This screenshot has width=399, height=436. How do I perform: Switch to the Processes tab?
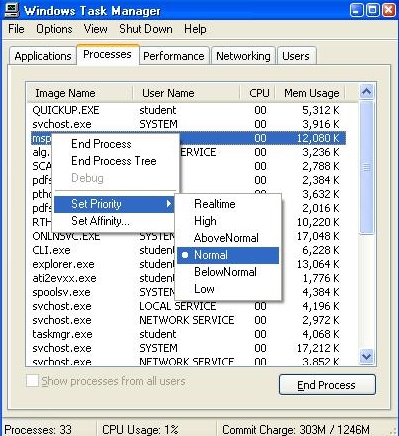[x=107, y=54]
